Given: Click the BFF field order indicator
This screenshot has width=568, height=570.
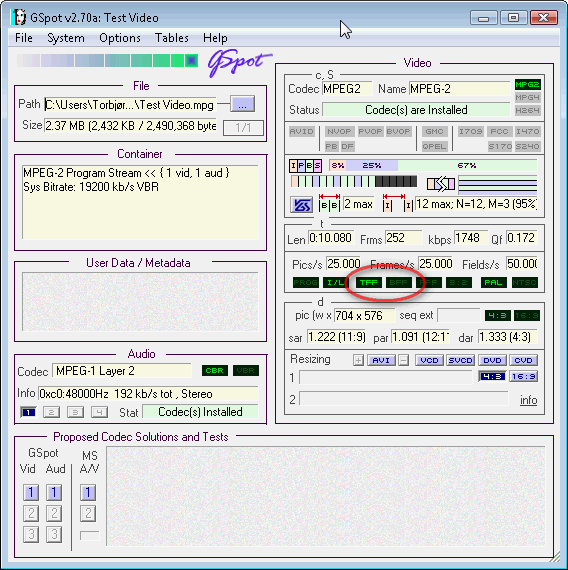Looking at the screenshot, I should point(399,282).
